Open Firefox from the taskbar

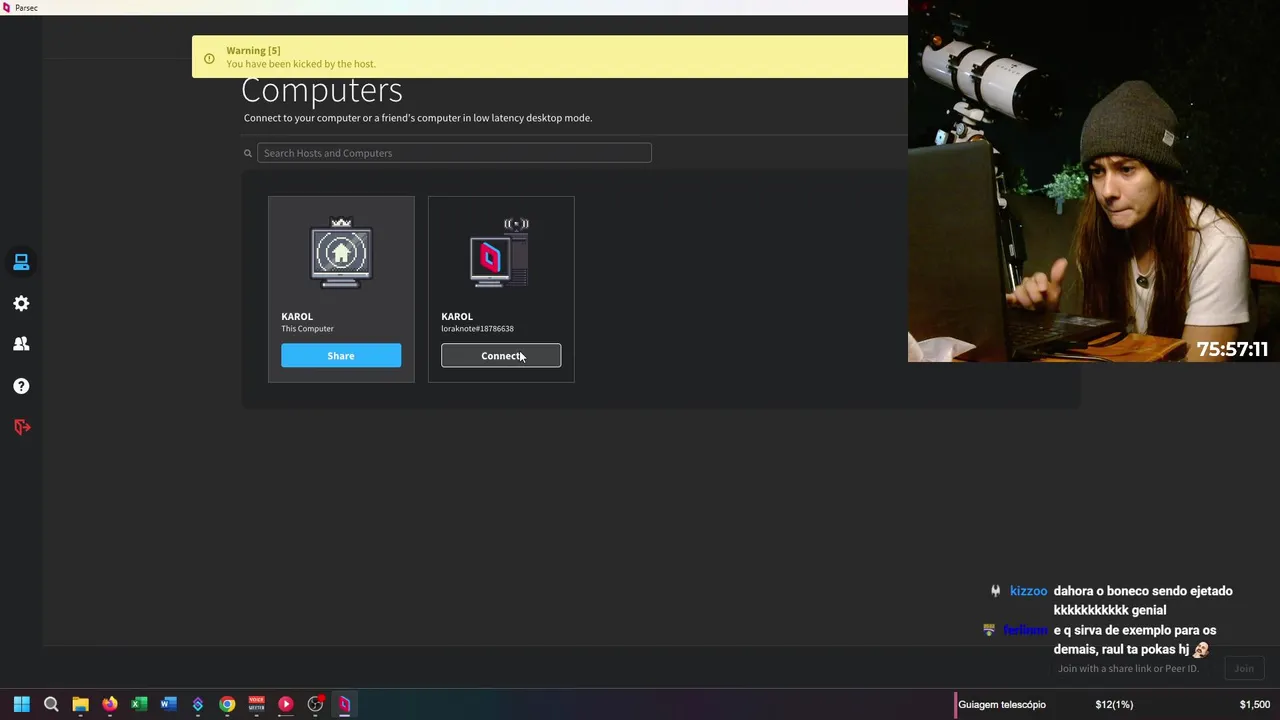[x=110, y=704]
